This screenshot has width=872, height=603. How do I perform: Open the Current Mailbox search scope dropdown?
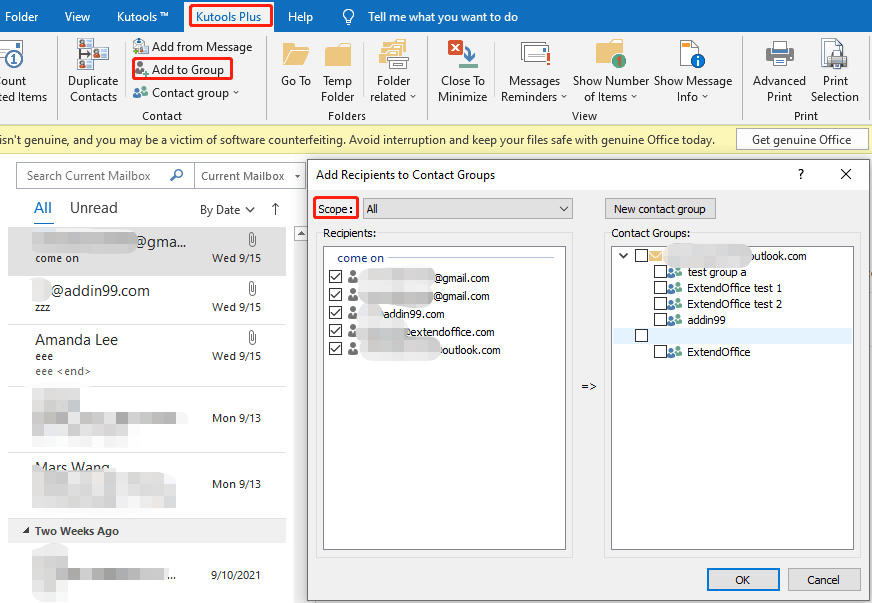click(x=250, y=176)
